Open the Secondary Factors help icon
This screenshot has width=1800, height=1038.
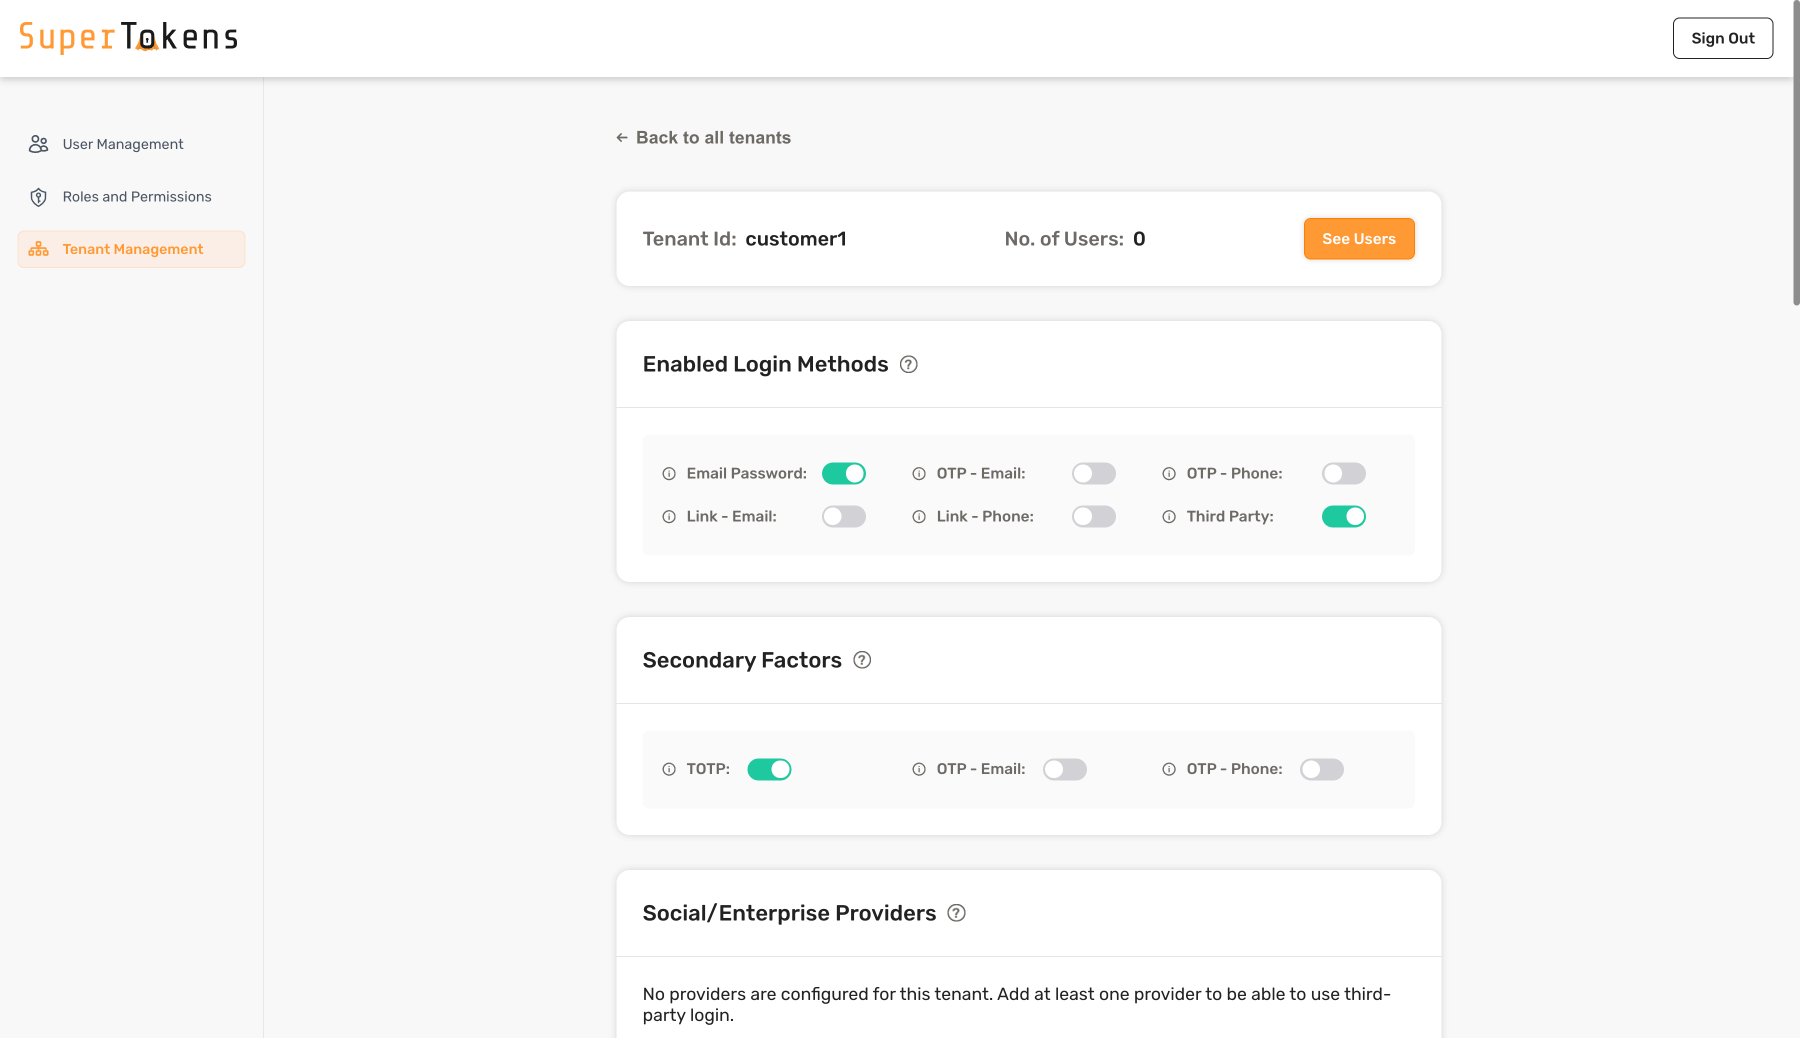pyautogui.click(x=863, y=660)
